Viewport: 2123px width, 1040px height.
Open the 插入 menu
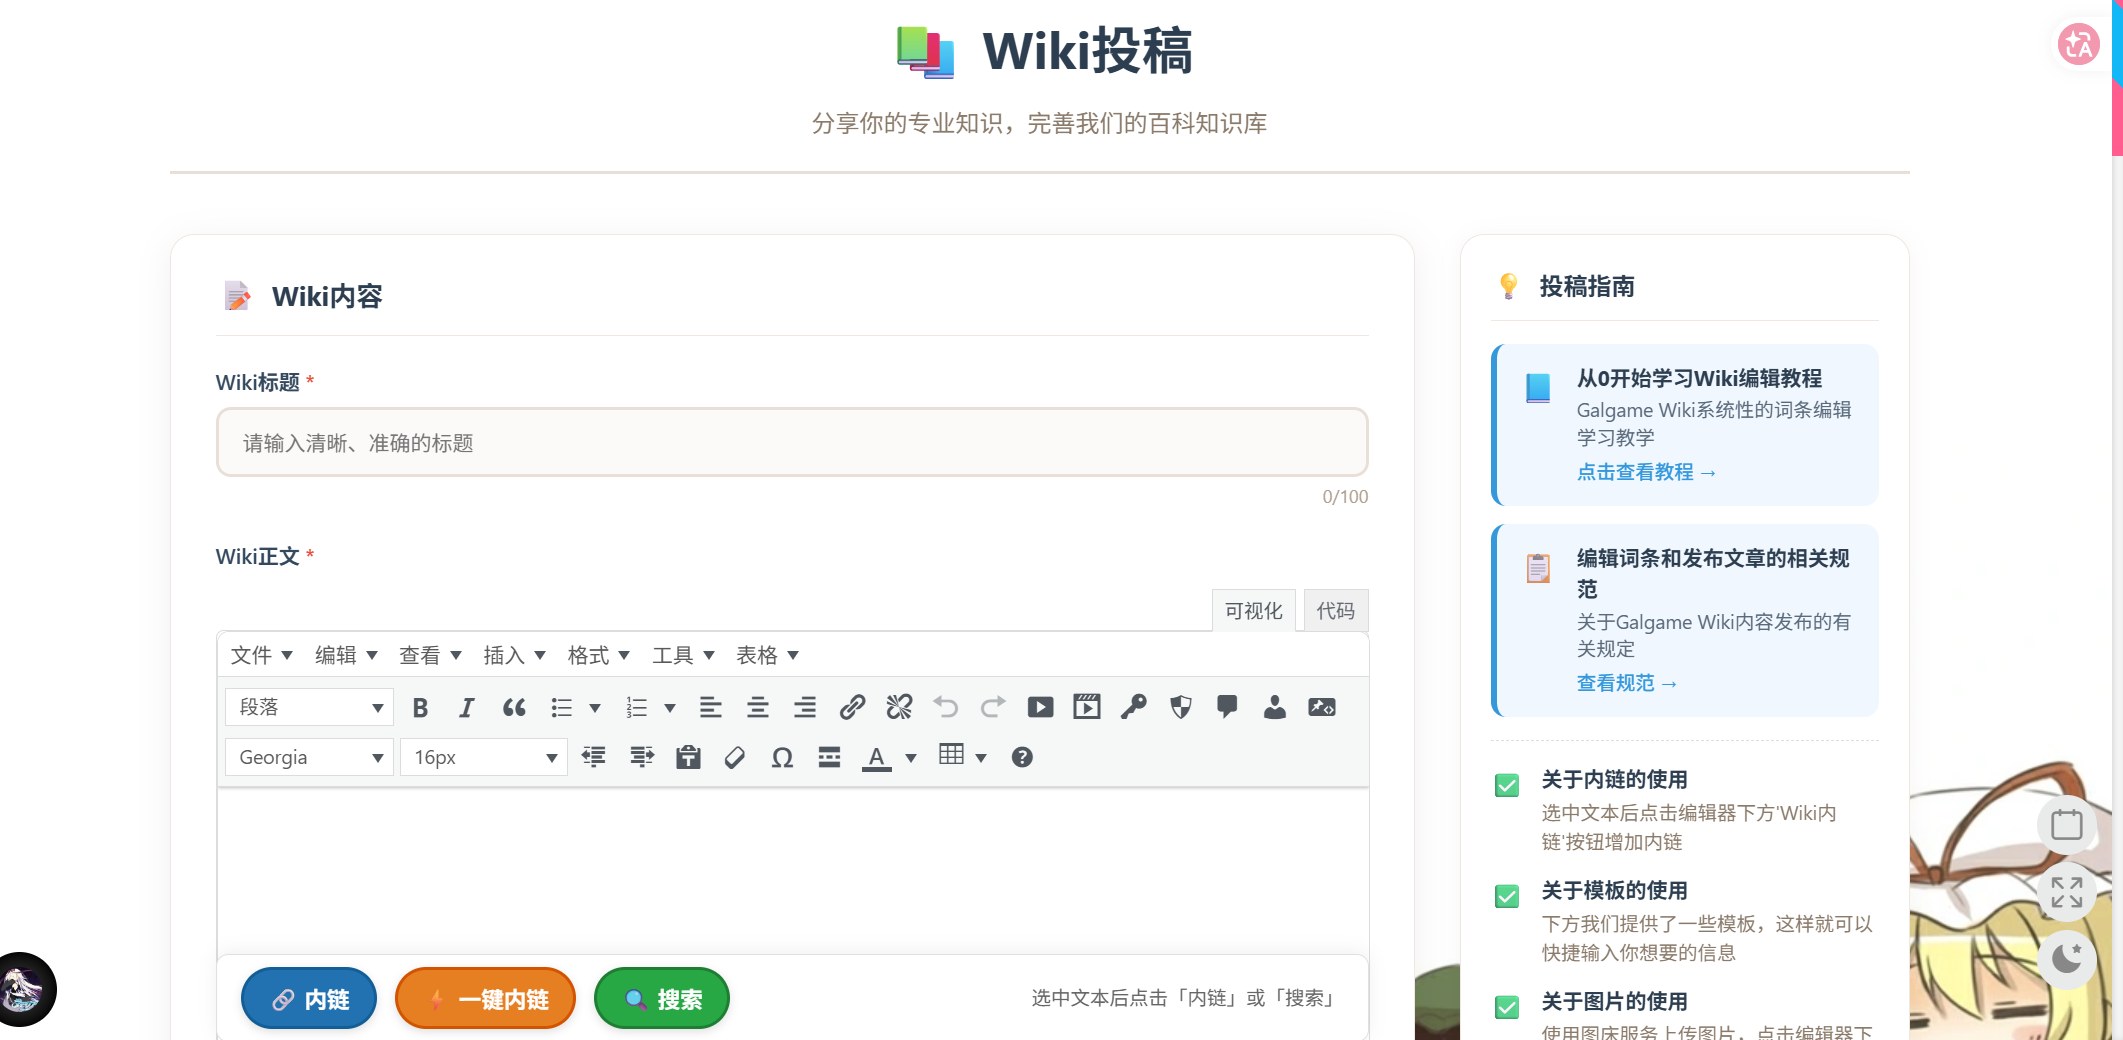click(x=514, y=655)
